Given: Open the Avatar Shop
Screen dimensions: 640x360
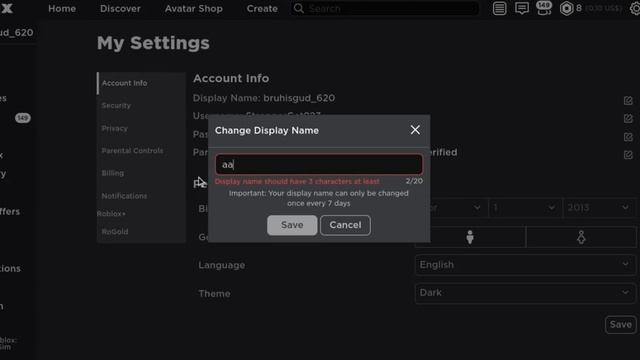Looking at the screenshot, I should (x=193, y=9).
